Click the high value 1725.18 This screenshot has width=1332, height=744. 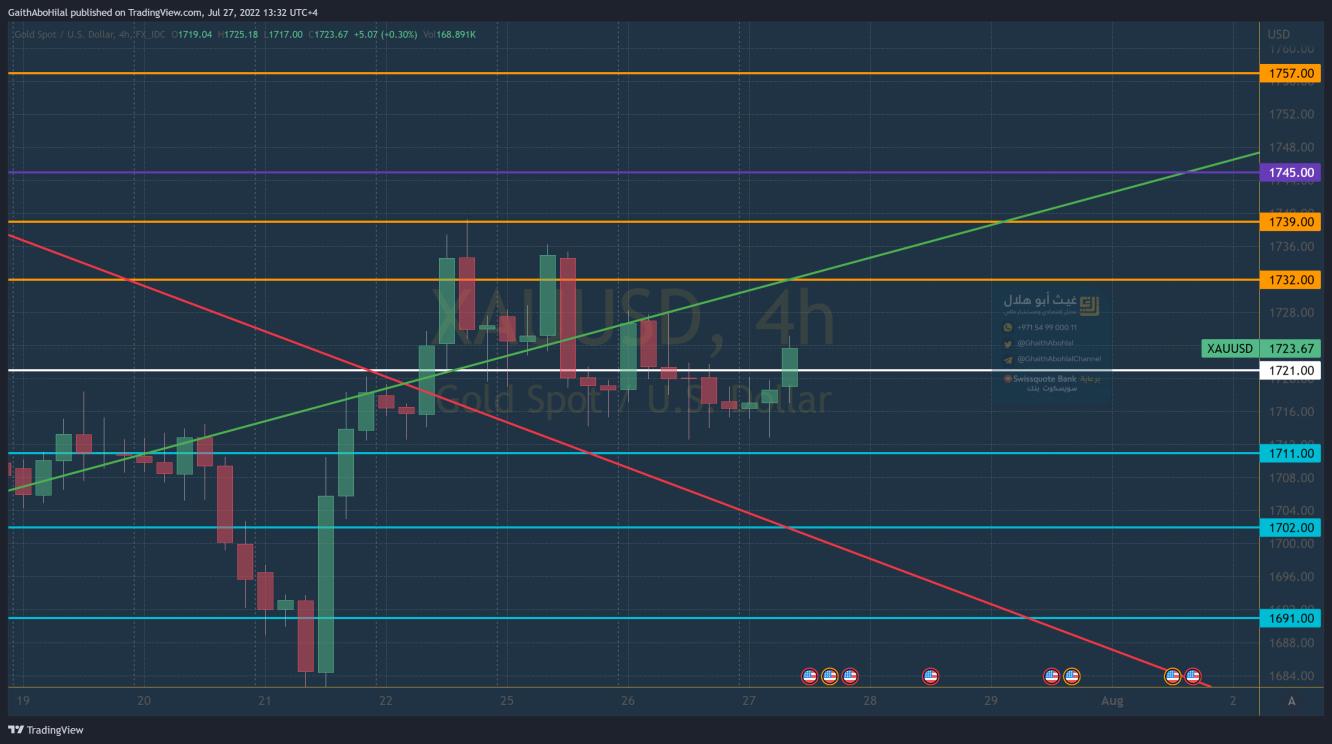[243, 35]
